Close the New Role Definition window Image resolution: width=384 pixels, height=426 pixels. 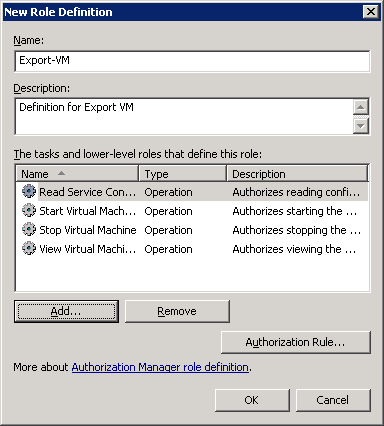coord(371,12)
